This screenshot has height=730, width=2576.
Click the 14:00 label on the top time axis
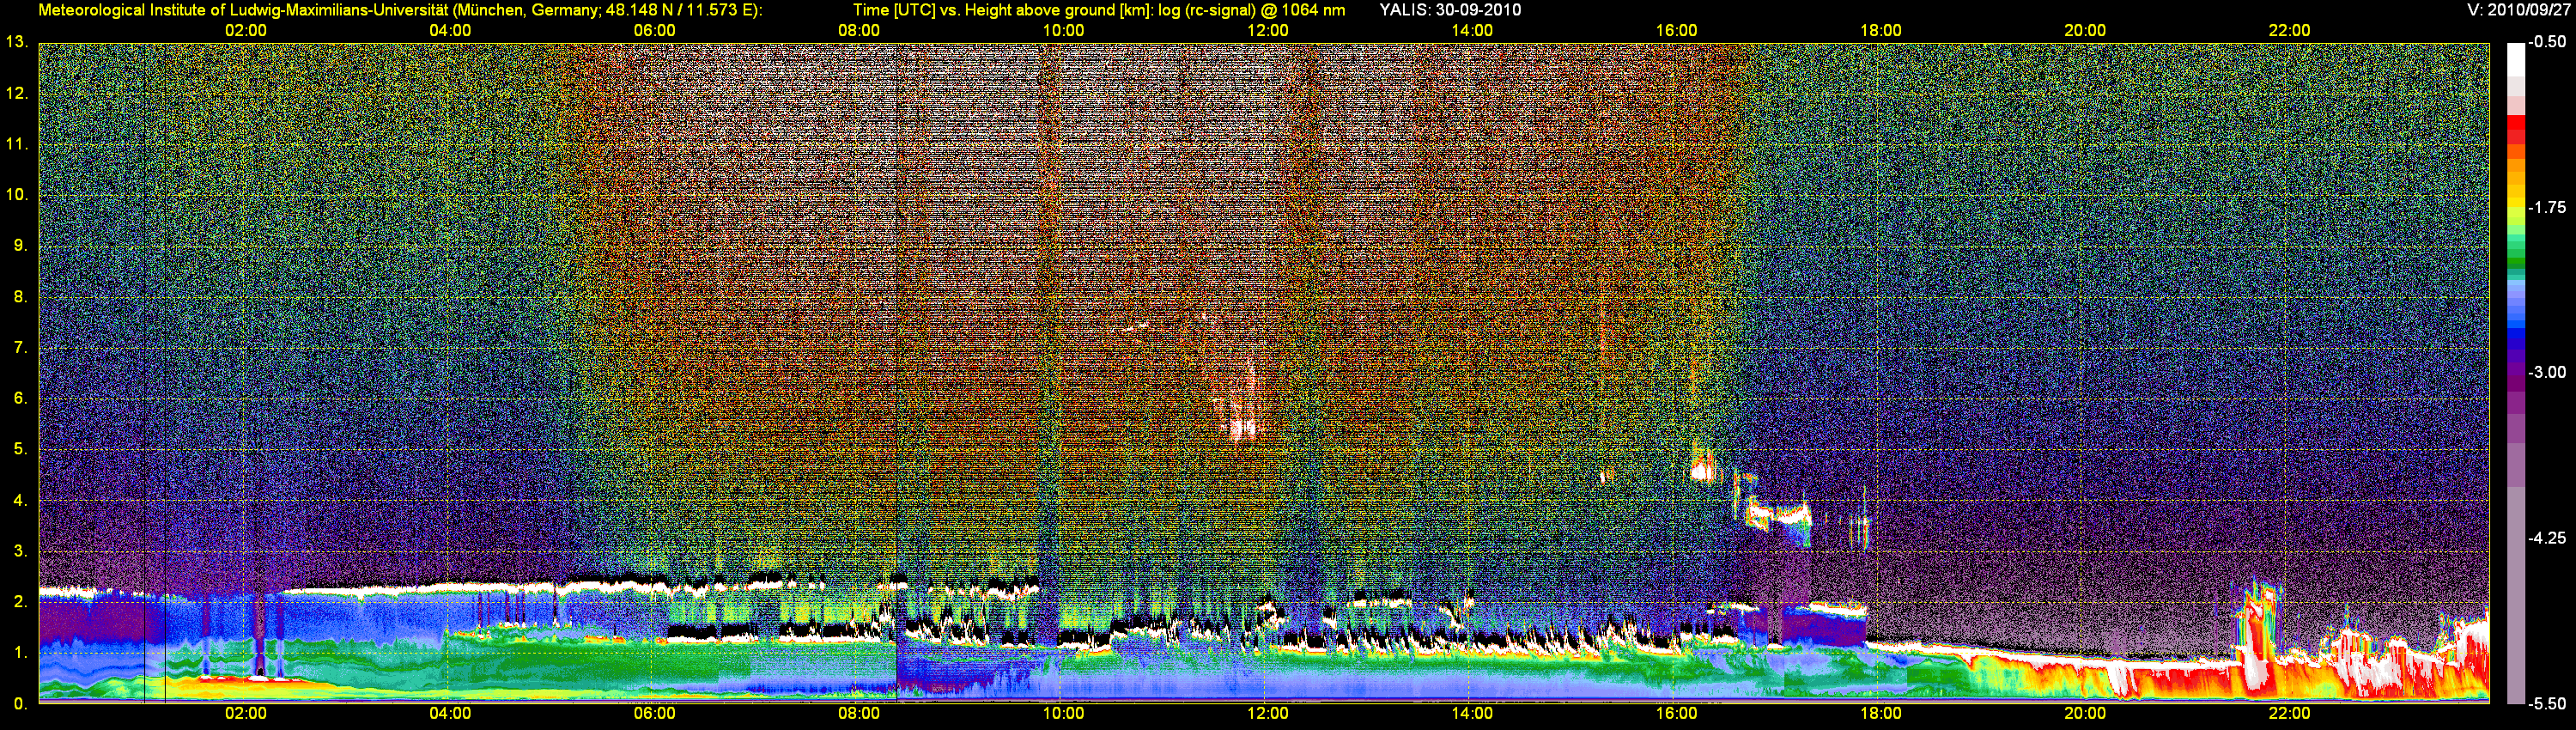pos(1472,31)
